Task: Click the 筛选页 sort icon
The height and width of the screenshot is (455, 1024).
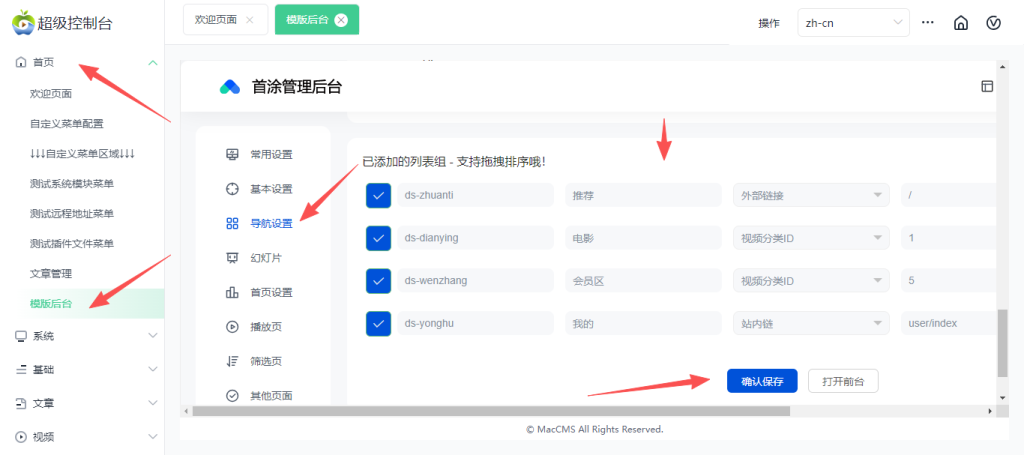Action: (232, 361)
